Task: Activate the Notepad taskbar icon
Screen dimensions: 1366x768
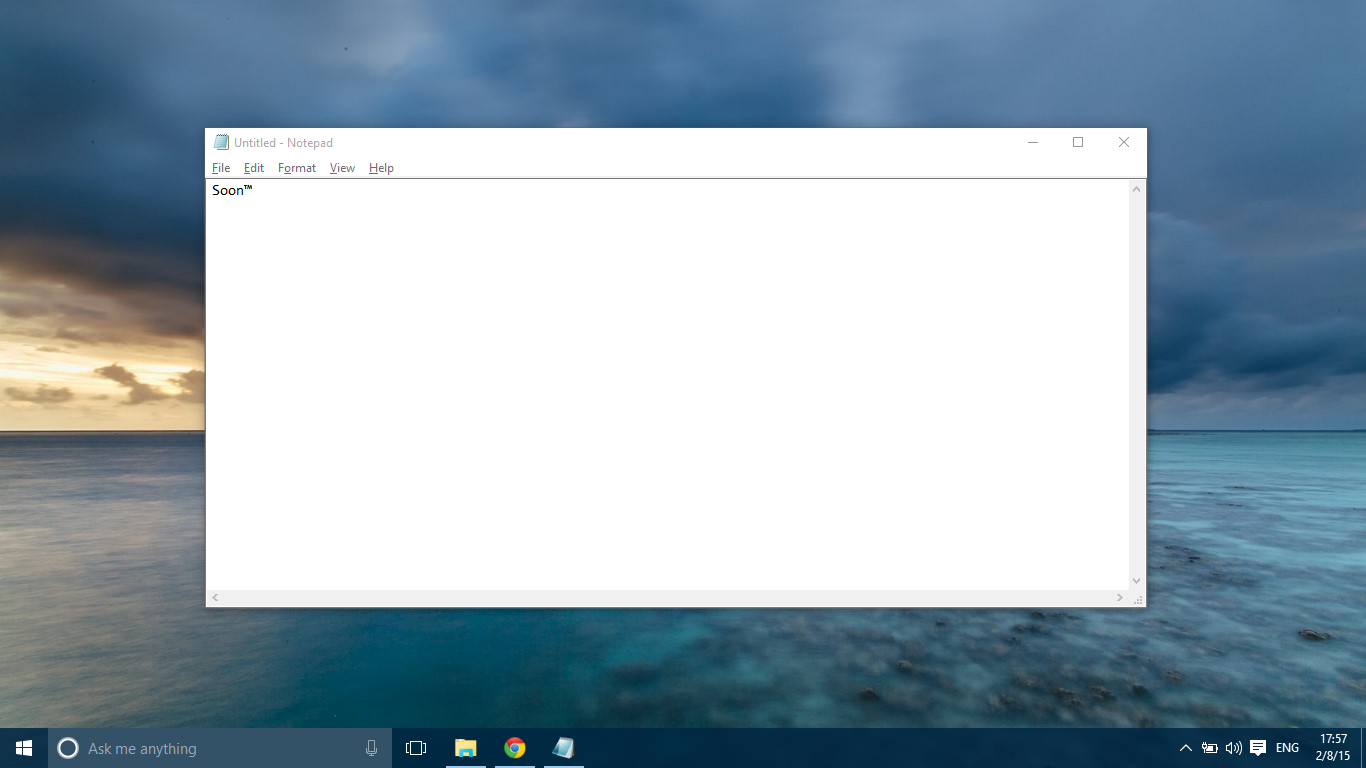Action: pos(563,747)
